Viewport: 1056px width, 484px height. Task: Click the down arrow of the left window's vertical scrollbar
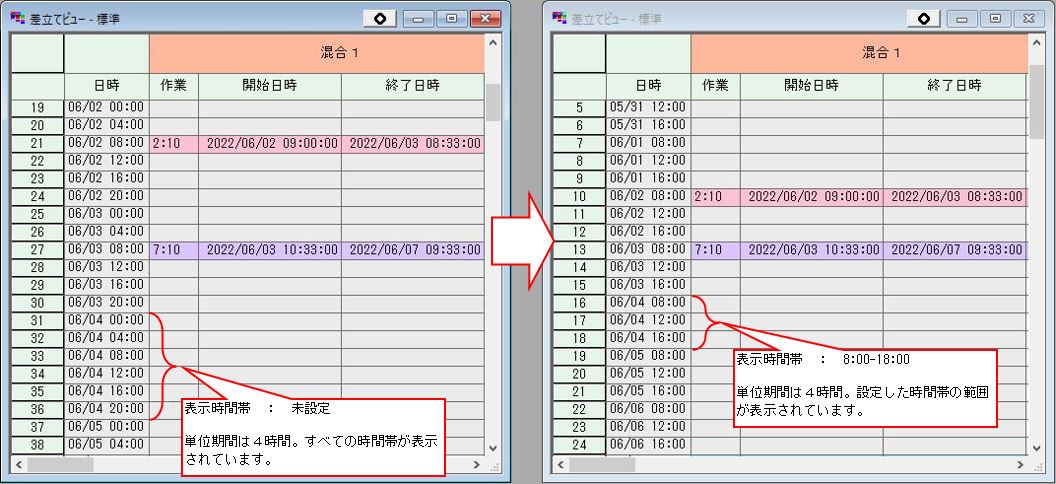492,448
